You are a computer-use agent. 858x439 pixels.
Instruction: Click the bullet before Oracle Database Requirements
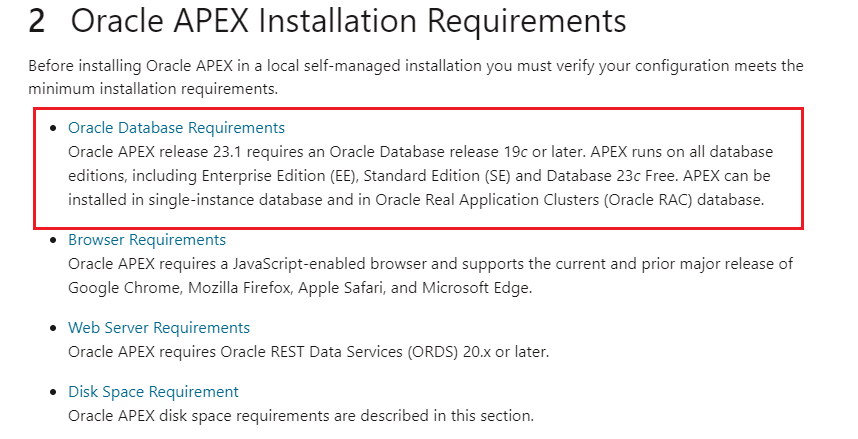click(x=53, y=128)
